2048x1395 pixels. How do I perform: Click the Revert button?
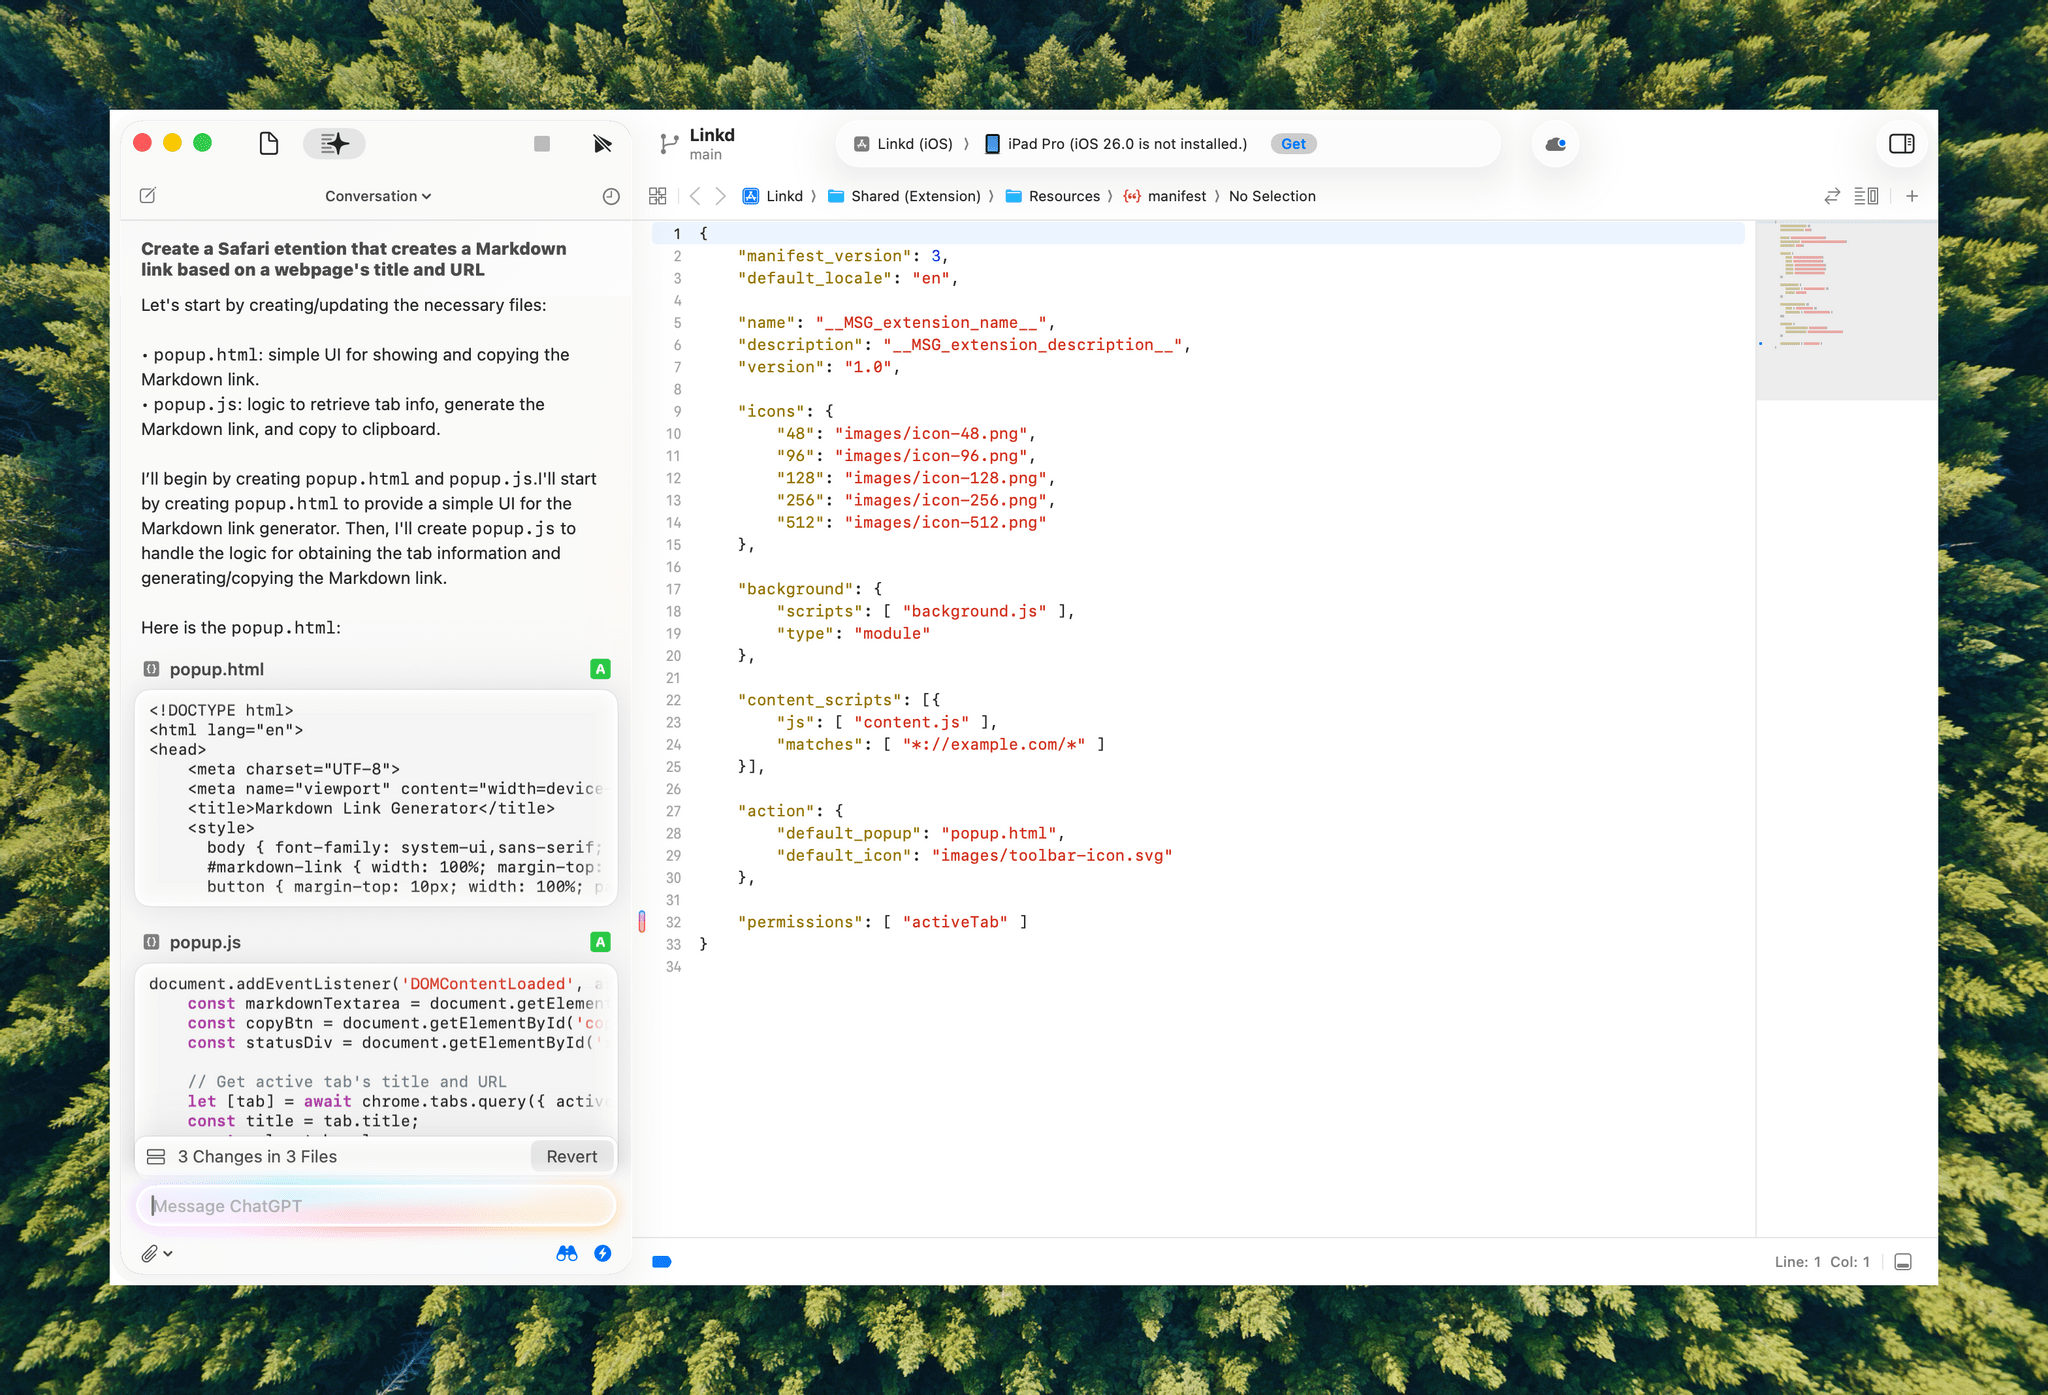point(571,1156)
